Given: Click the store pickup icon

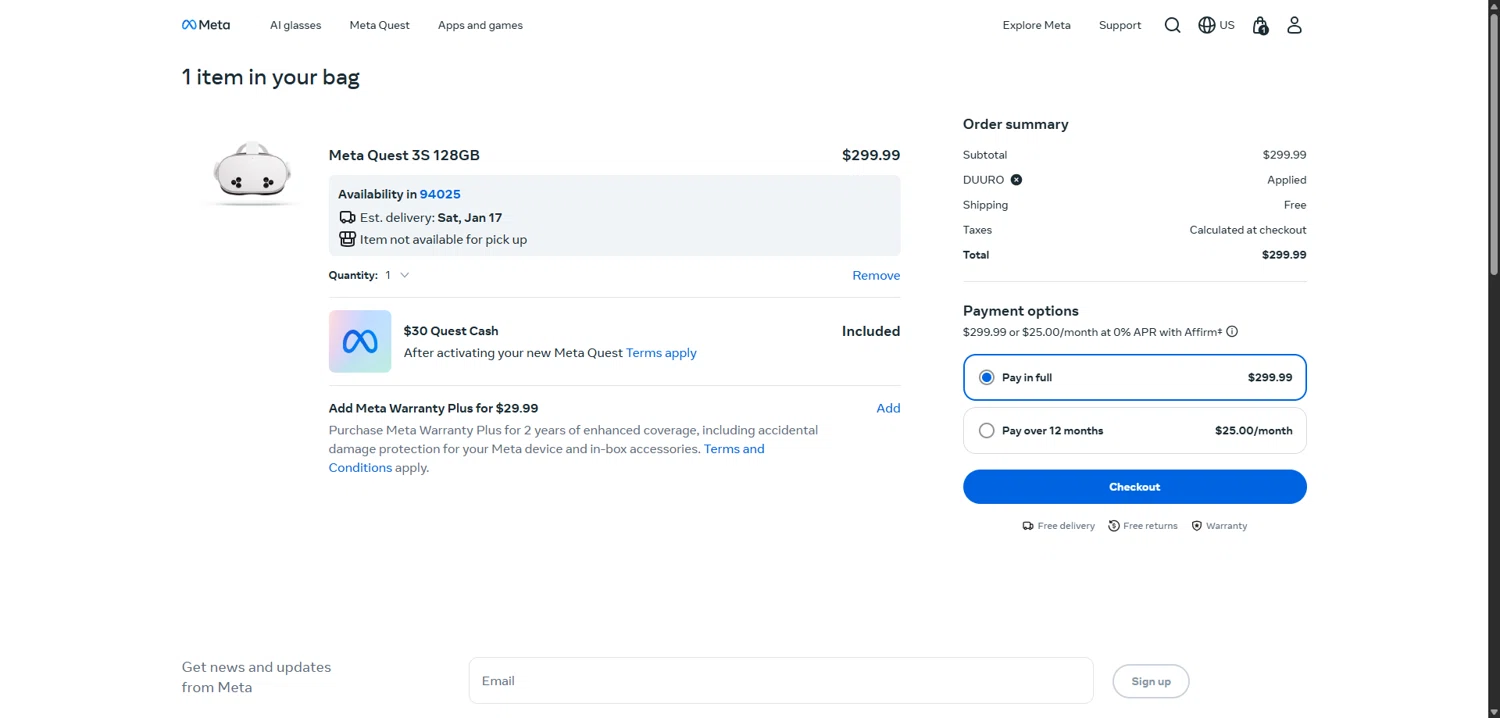Looking at the screenshot, I should (x=347, y=239).
